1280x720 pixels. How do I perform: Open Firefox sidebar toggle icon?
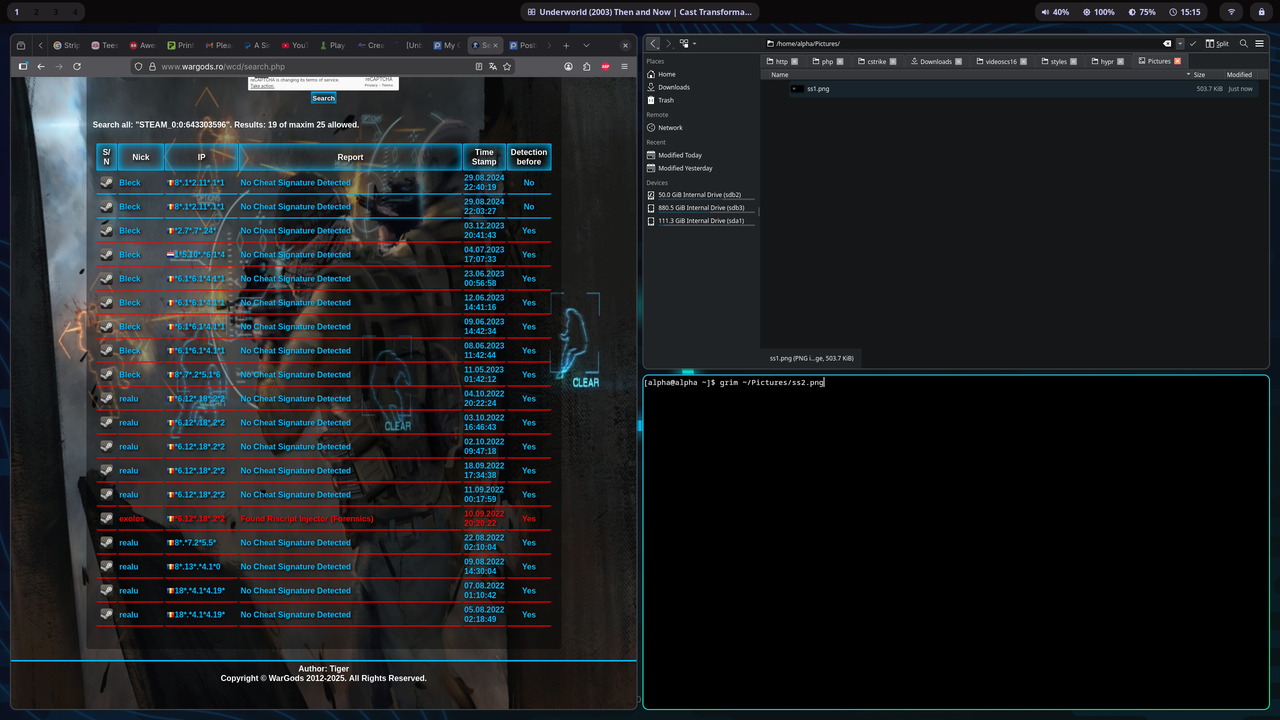[x=23, y=66]
